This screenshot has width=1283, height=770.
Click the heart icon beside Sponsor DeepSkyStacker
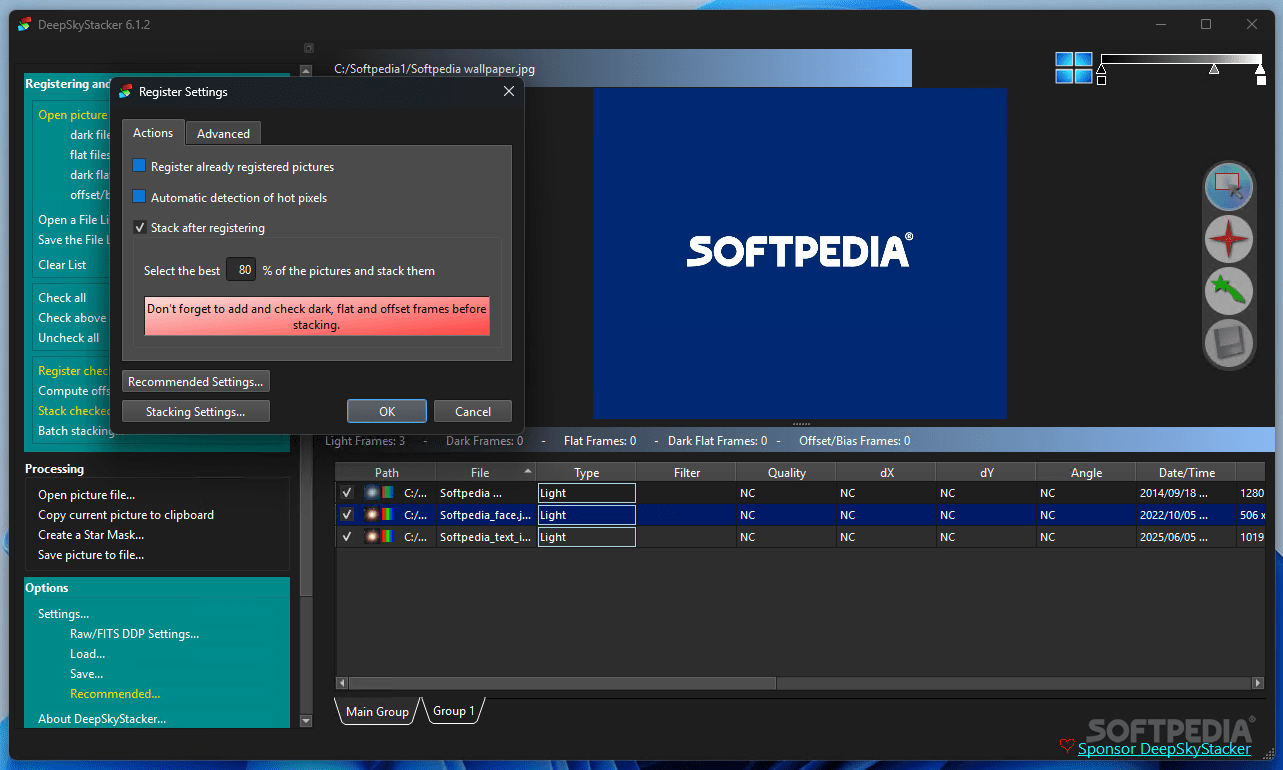pos(1067,747)
